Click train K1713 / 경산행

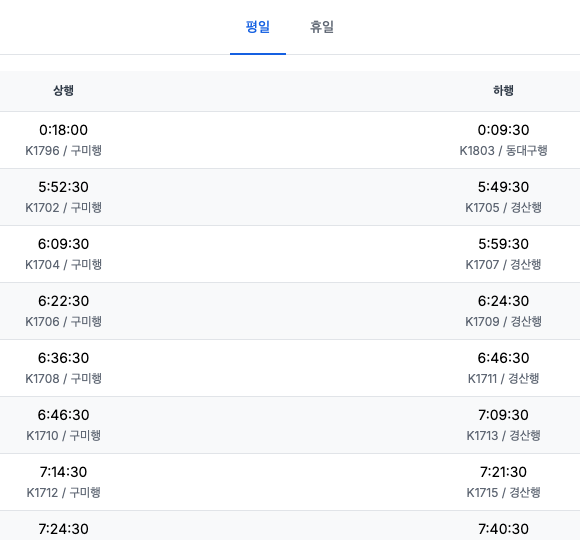tap(503, 435)
